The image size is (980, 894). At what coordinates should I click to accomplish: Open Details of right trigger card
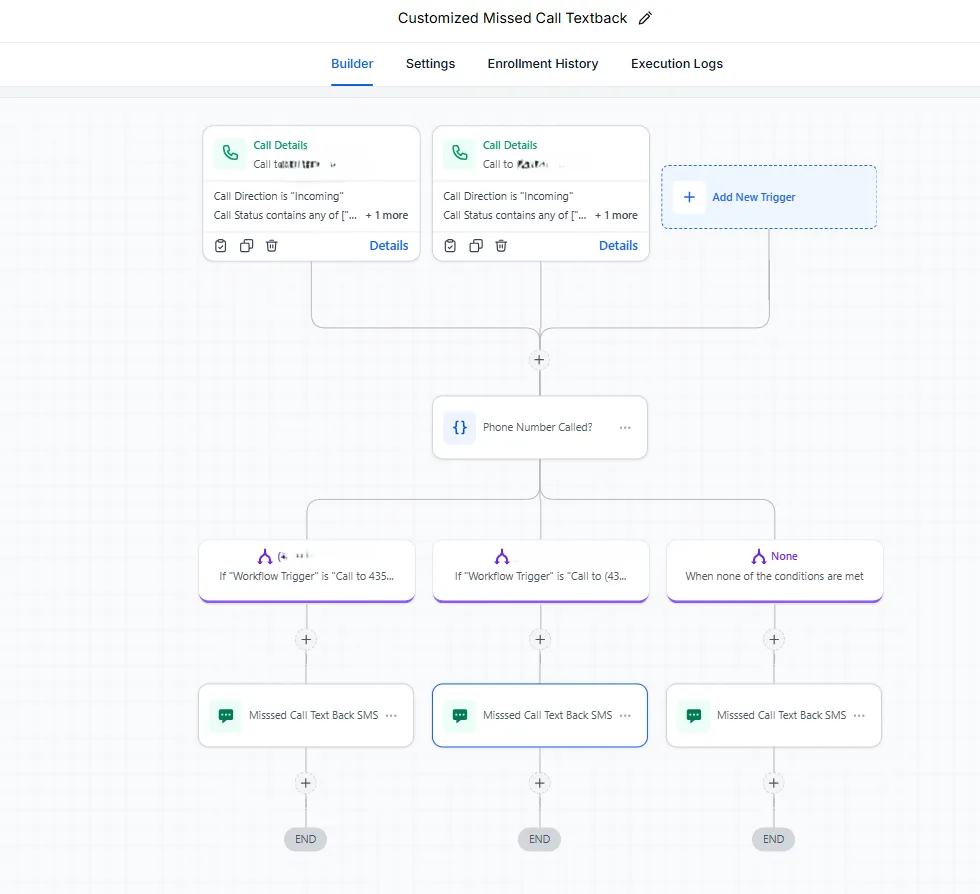(618, 246)
